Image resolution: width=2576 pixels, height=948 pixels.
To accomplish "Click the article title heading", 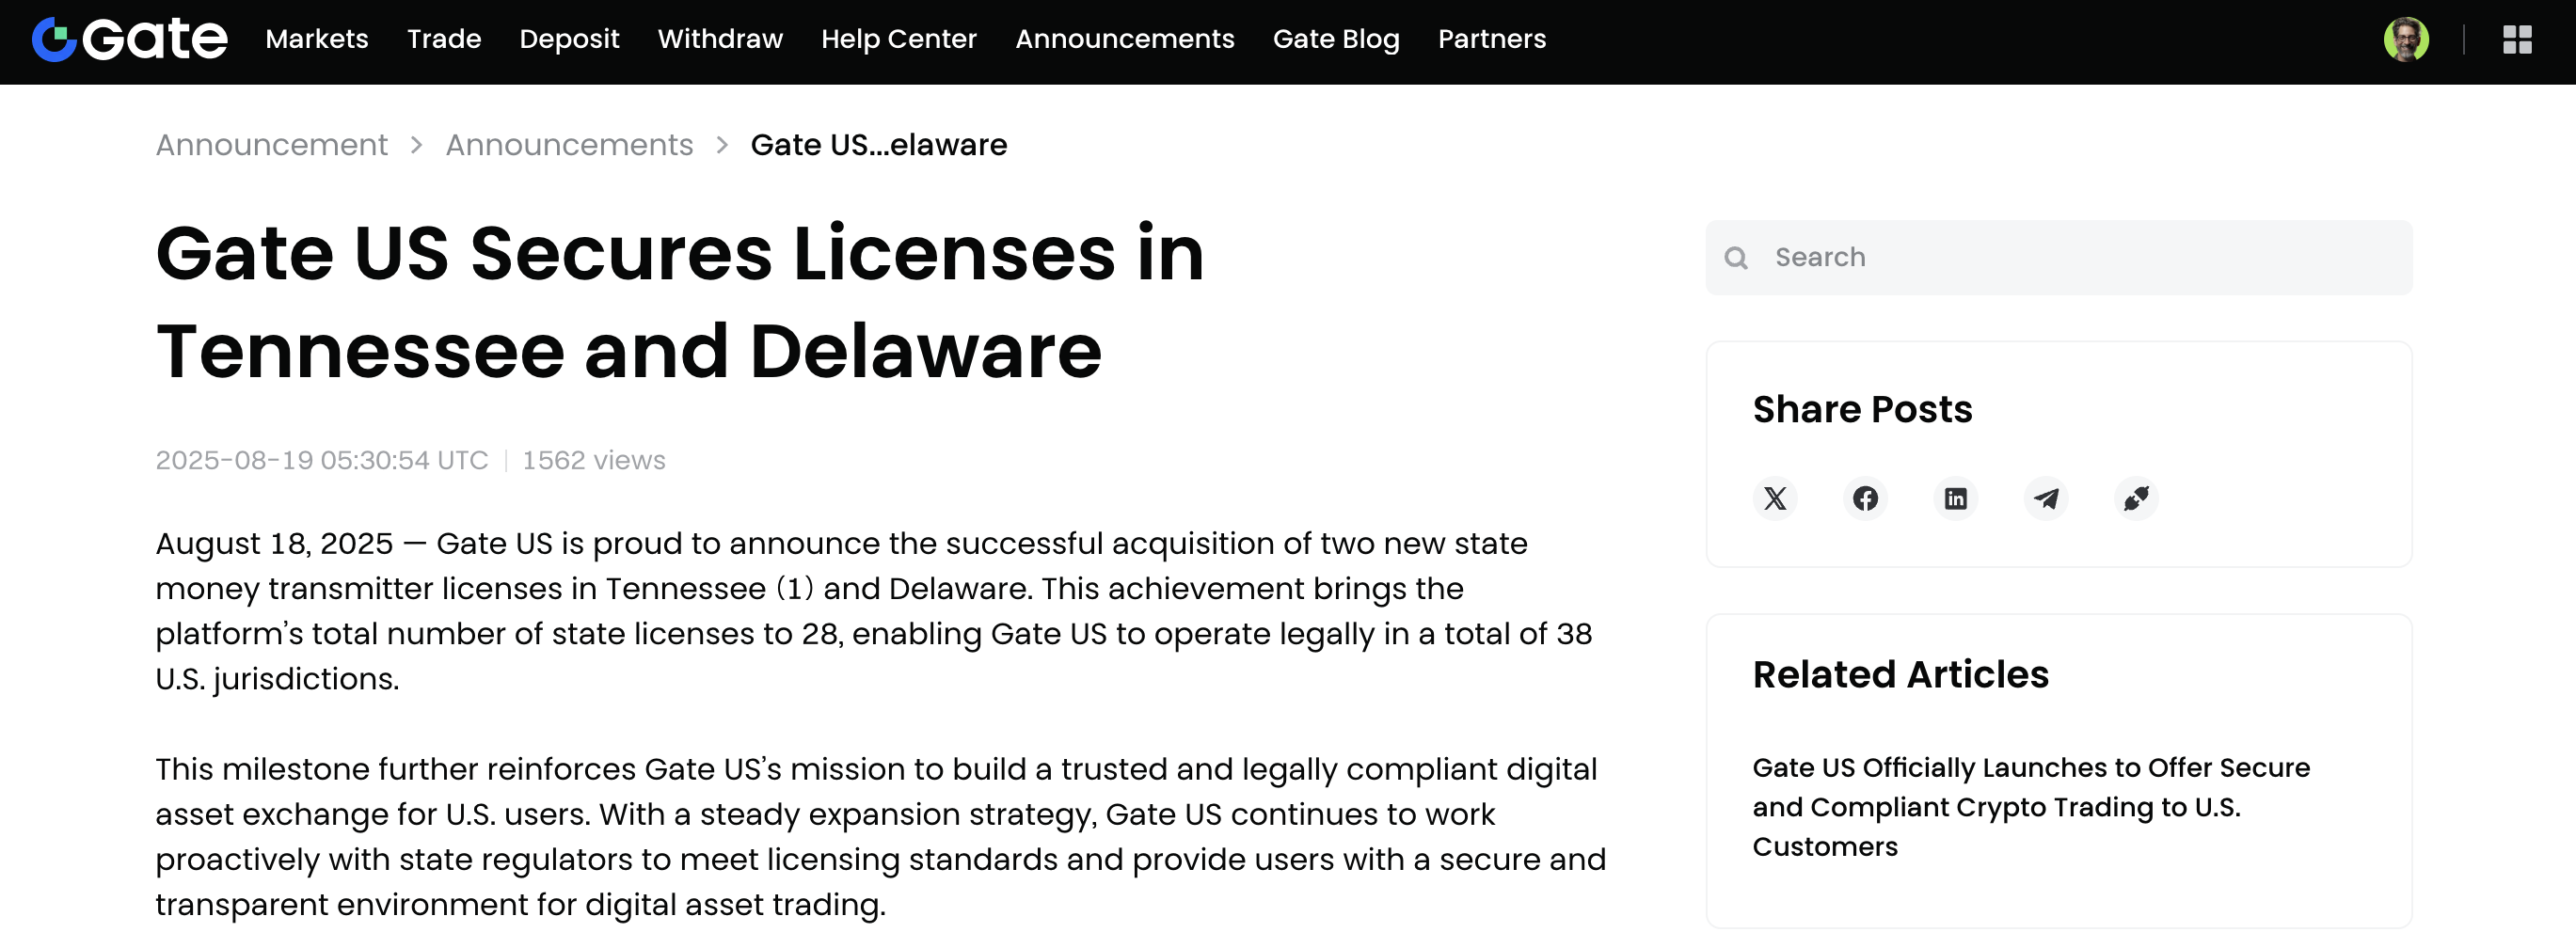I will coord(680,302).
